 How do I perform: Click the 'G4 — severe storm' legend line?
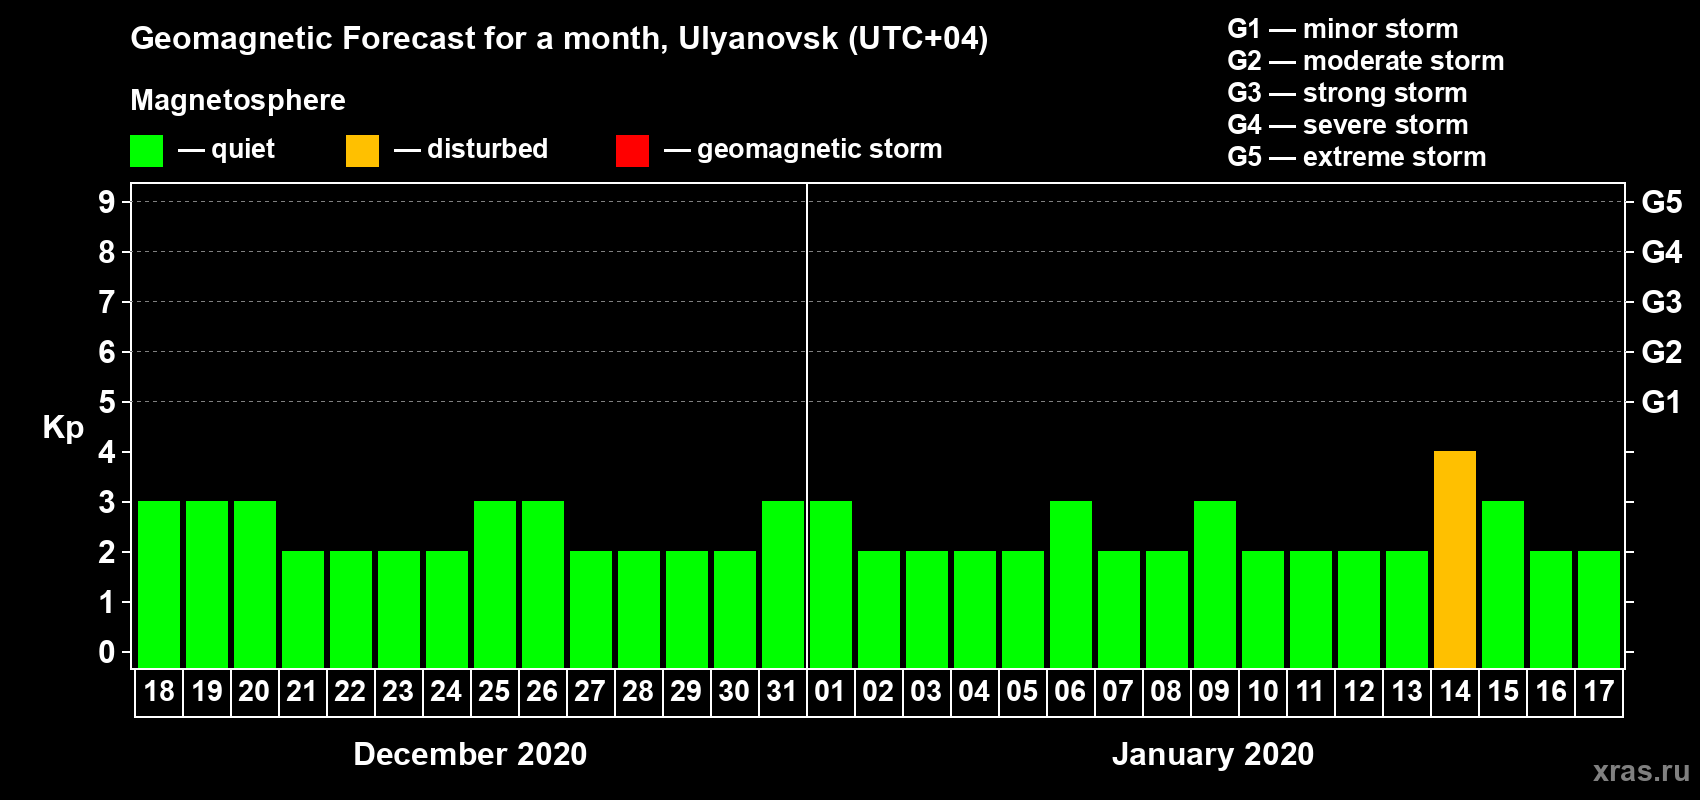1348,125
